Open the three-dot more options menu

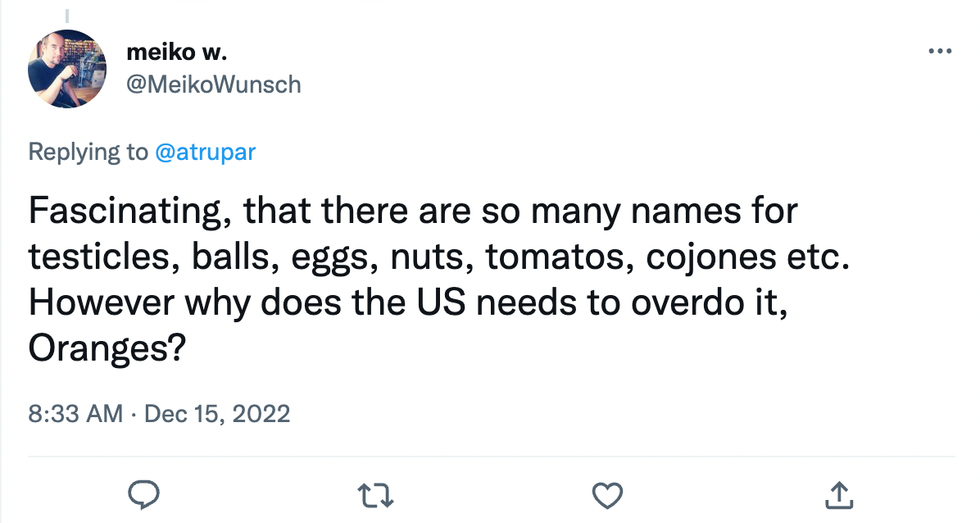coord(940,51)
